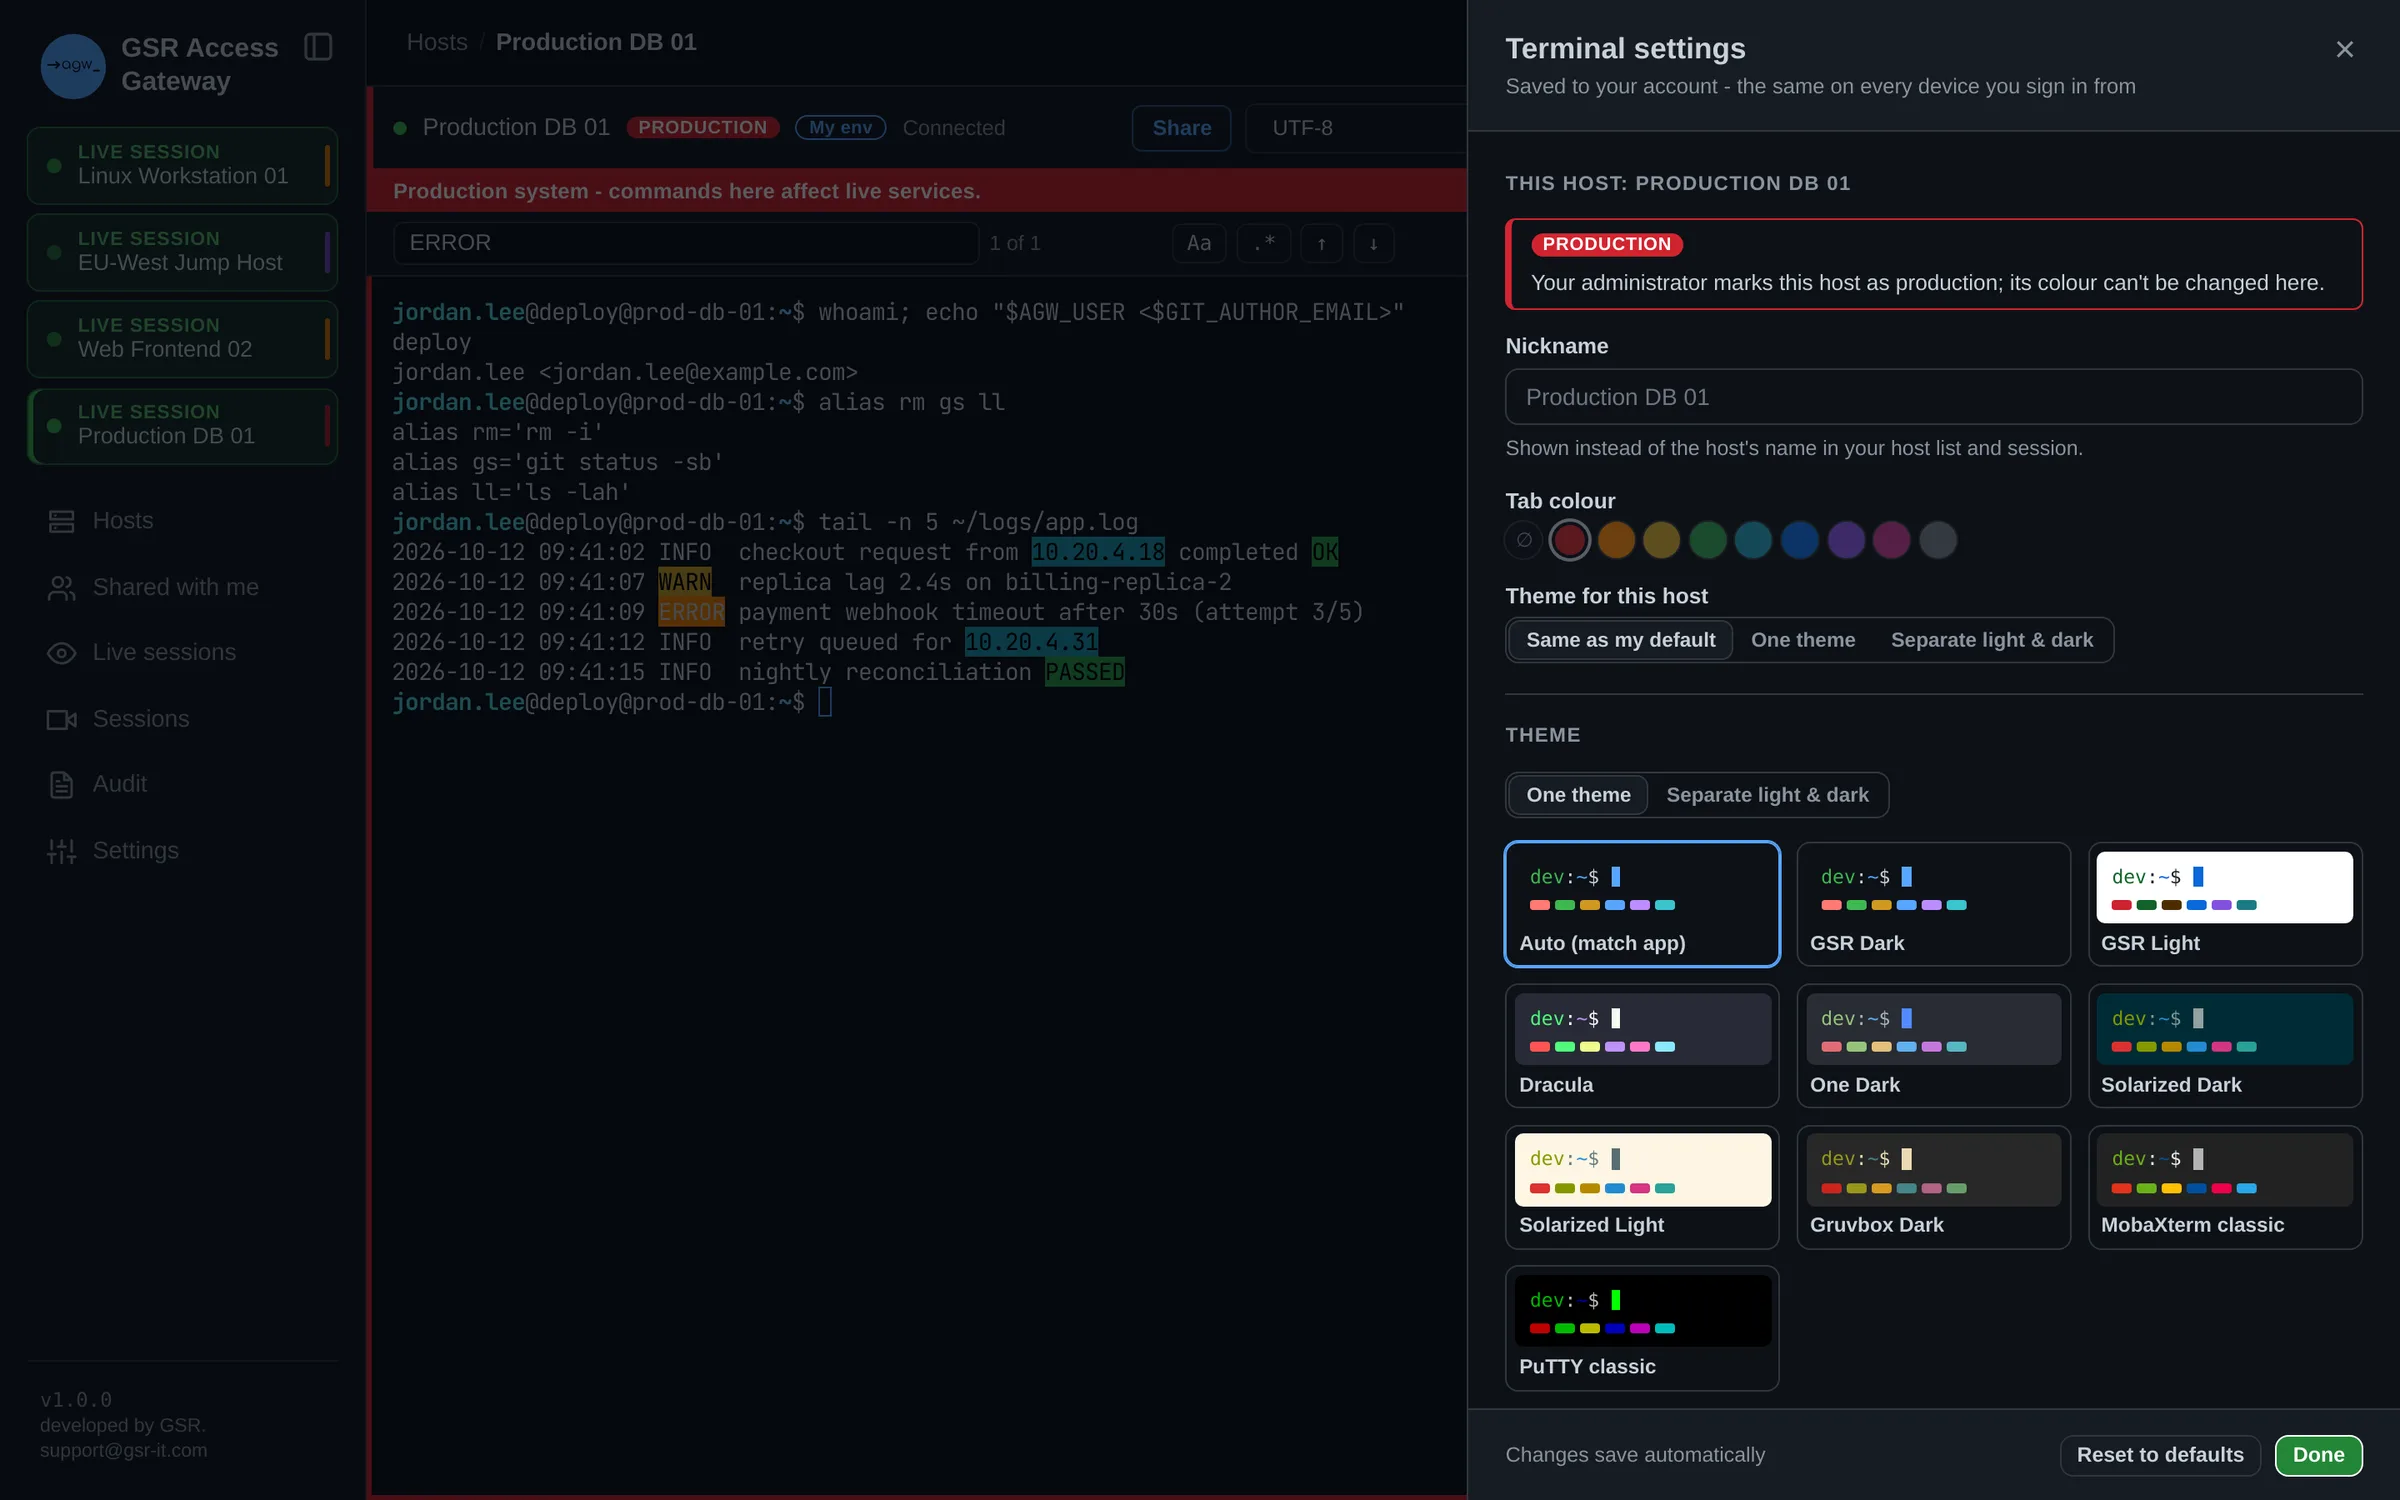Jump to previous search match arrow
This screenshot has height=1500, width=2400.
pos(1321,243)
